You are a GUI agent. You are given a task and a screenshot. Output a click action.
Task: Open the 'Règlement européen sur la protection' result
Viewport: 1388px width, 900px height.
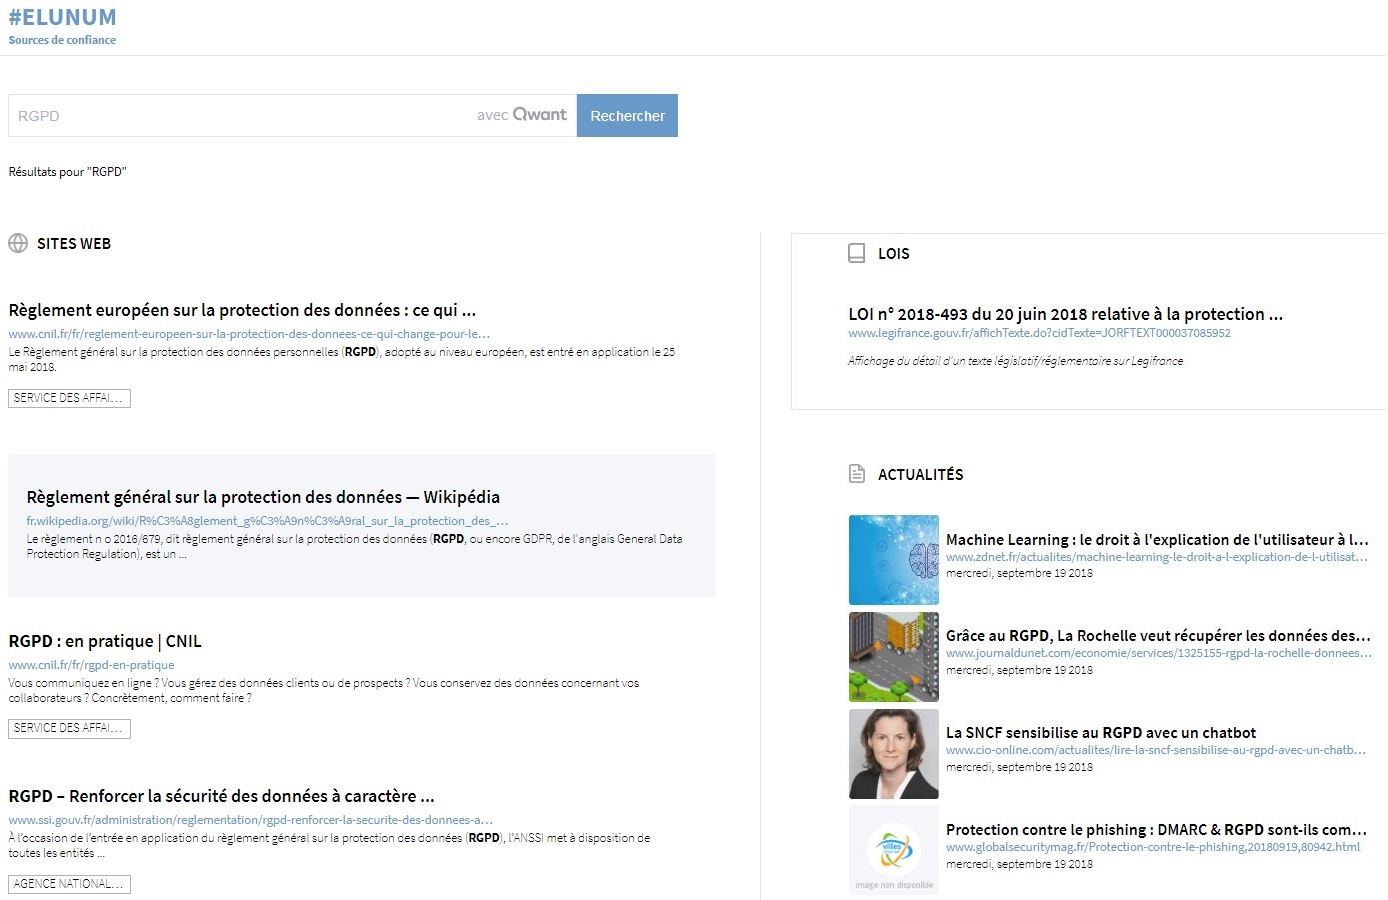[242, 310]
